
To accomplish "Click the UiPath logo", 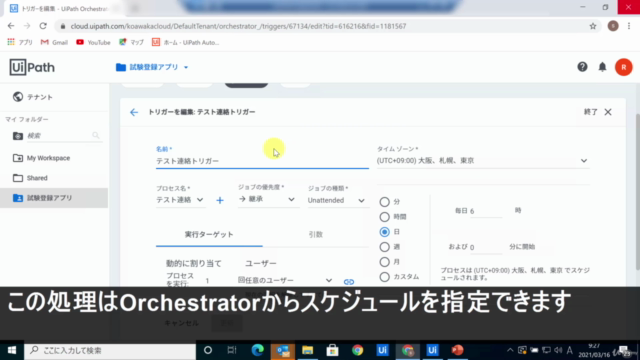I will coord(32,67).
